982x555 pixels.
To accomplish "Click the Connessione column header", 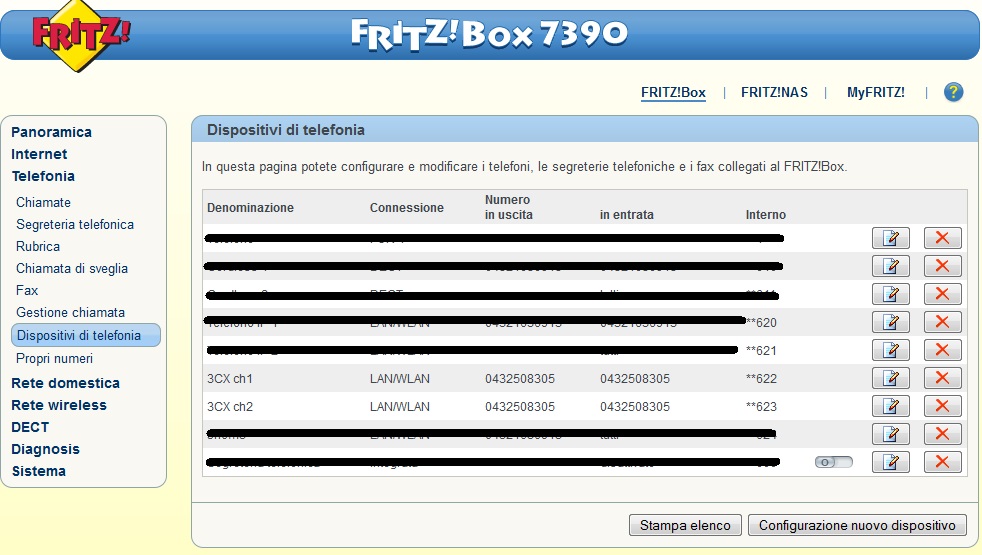I will [406, 207].
